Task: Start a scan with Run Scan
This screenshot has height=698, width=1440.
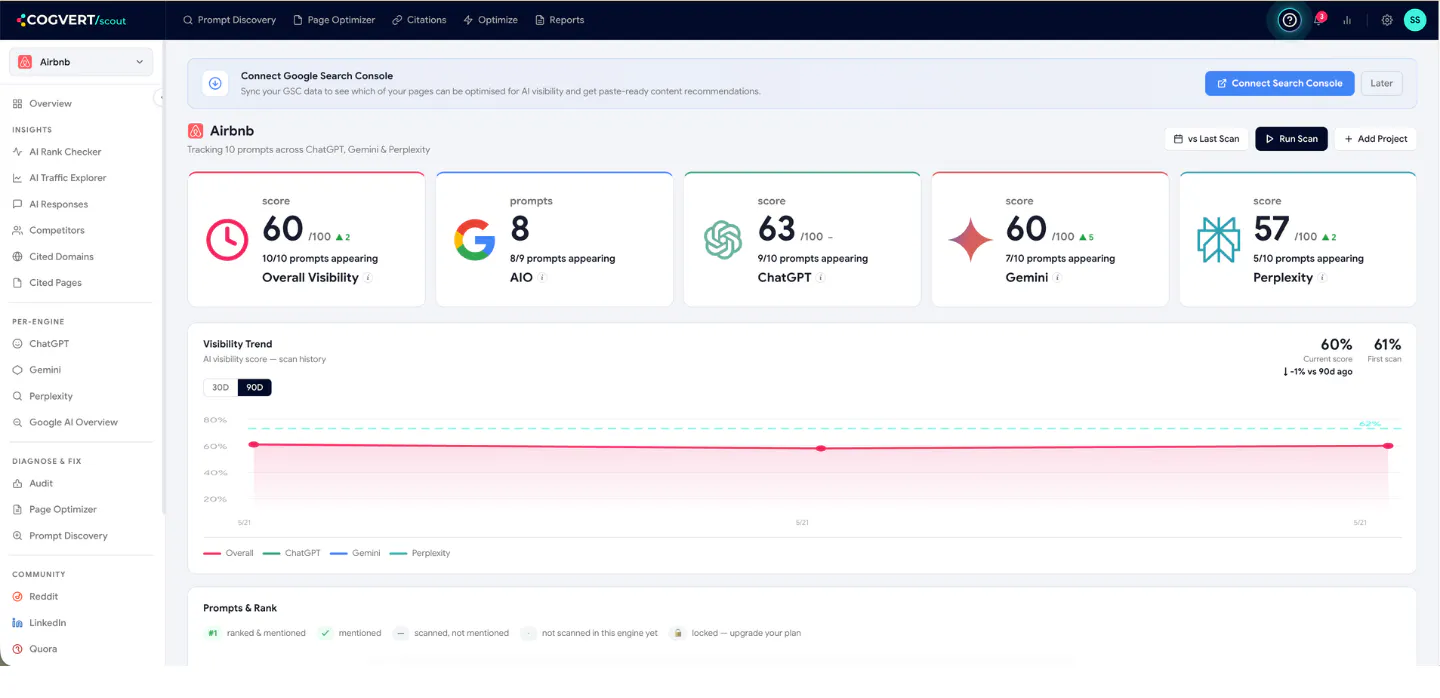Action: click(x=1291, y=139)
